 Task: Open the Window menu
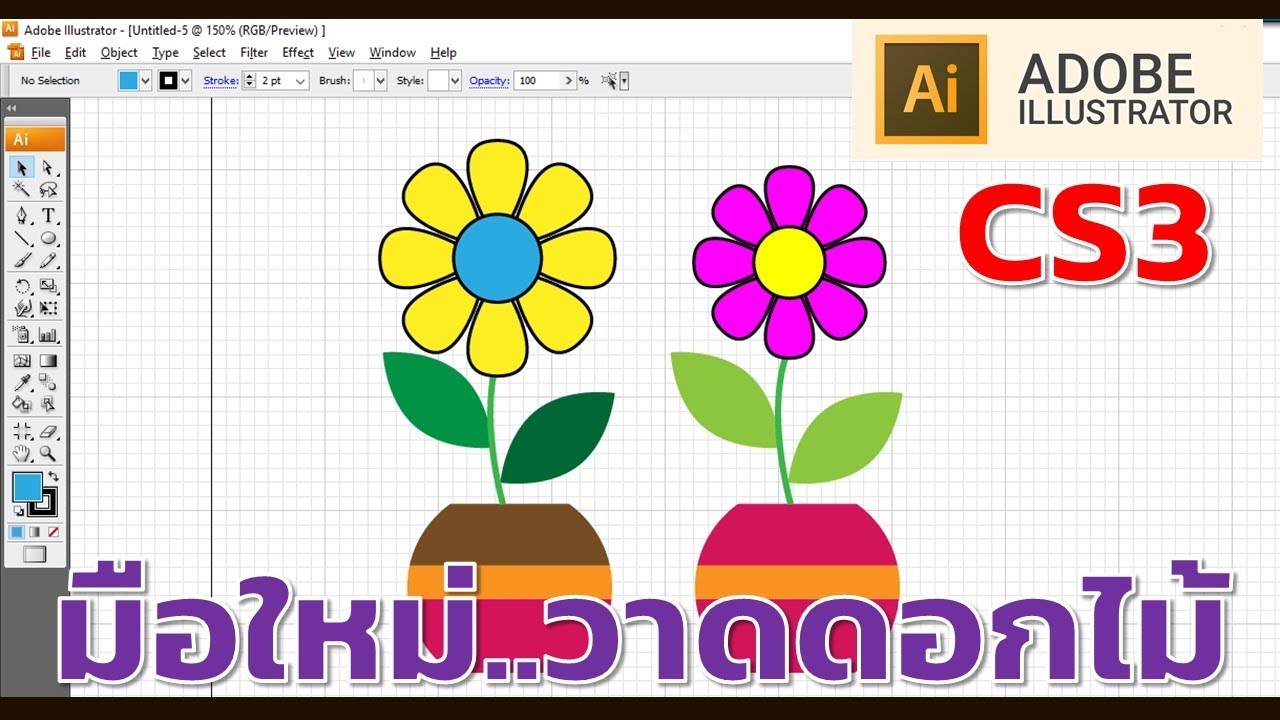(392, 53)
